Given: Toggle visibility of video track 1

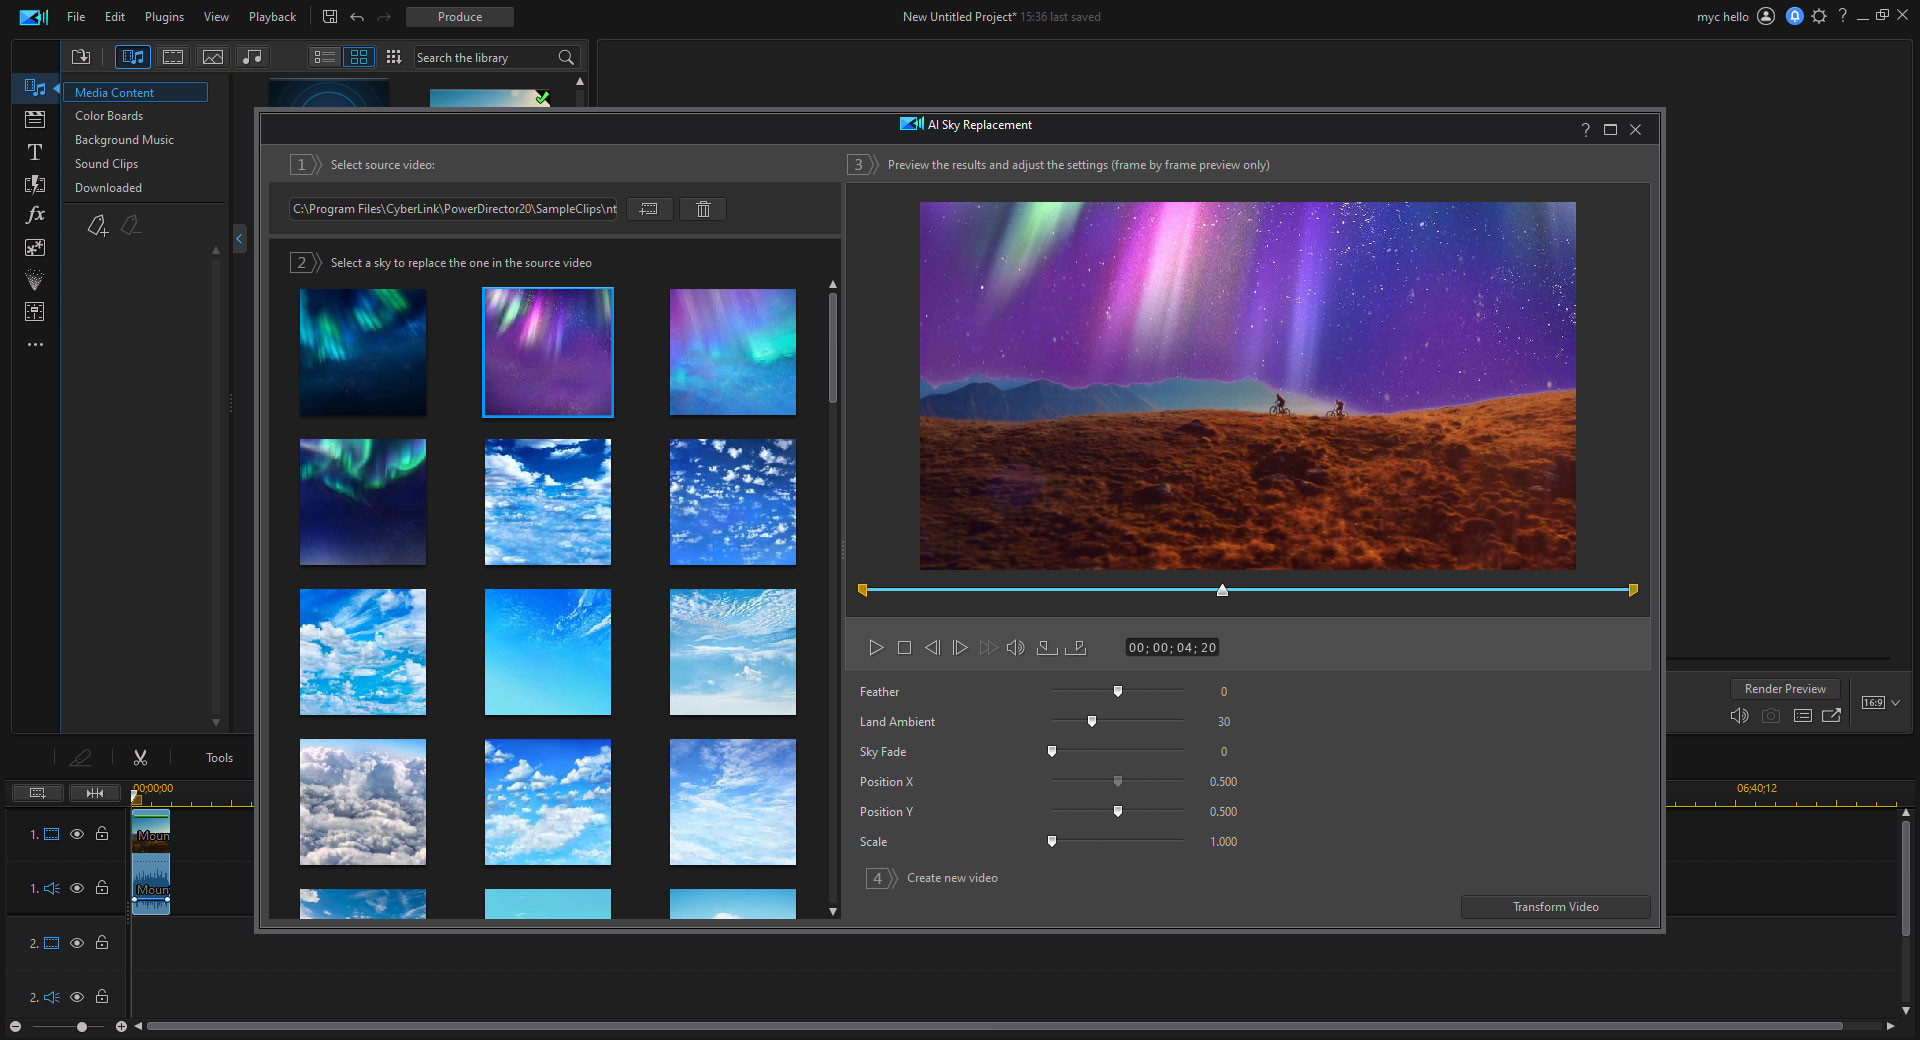Looking at the screenshot, I should pyautogui.click(x=77, y=834).
